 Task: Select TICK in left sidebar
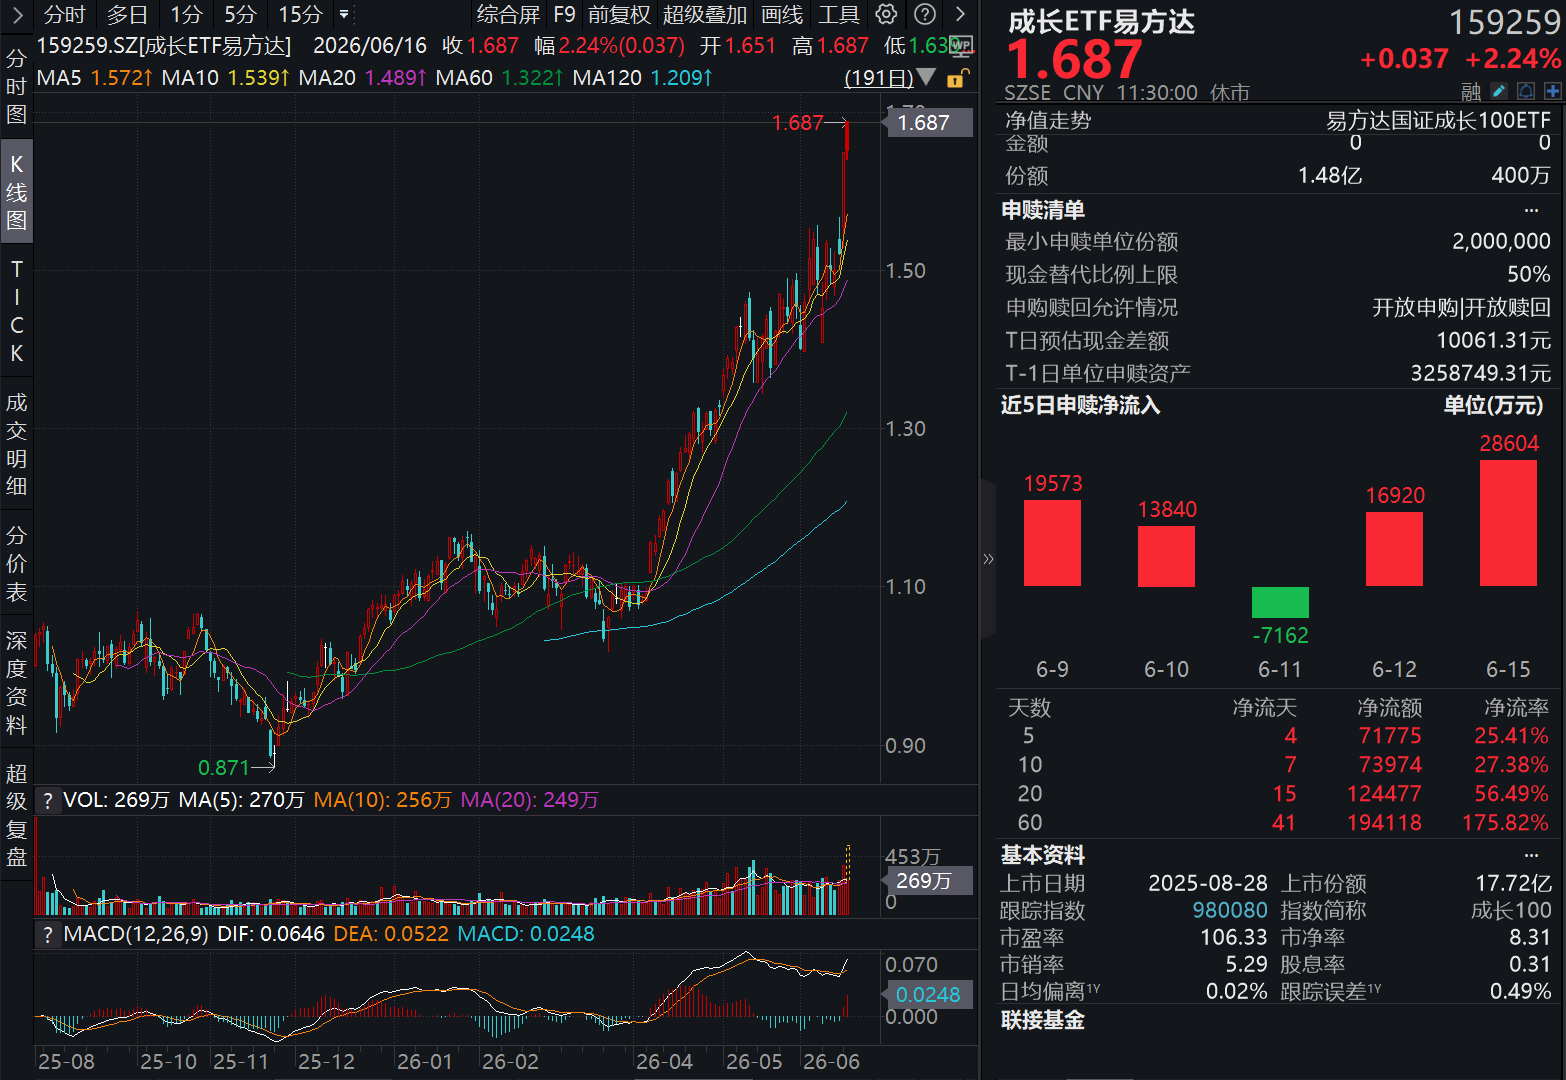pos(16,311)
